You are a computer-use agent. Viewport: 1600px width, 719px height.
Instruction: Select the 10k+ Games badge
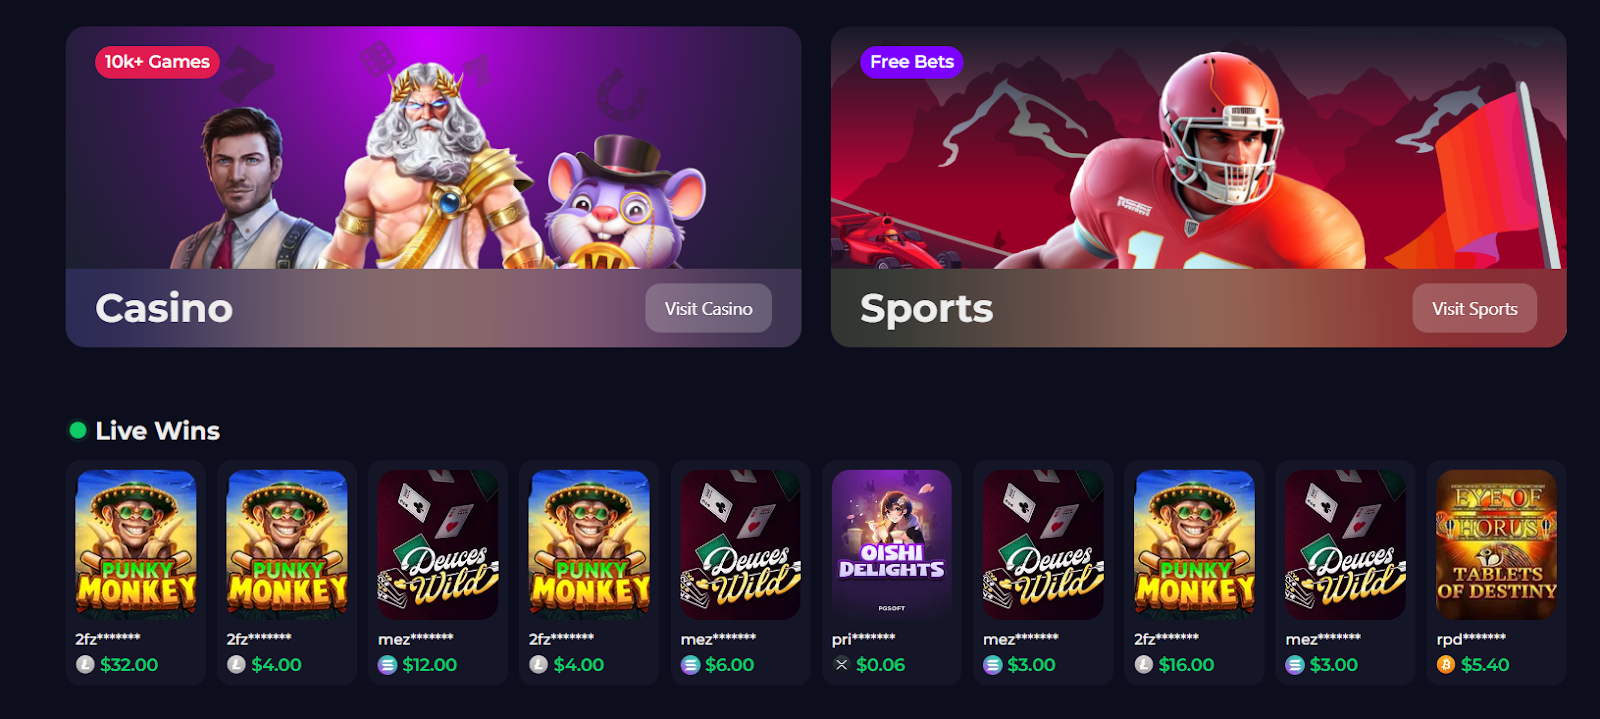click(157, 62)
